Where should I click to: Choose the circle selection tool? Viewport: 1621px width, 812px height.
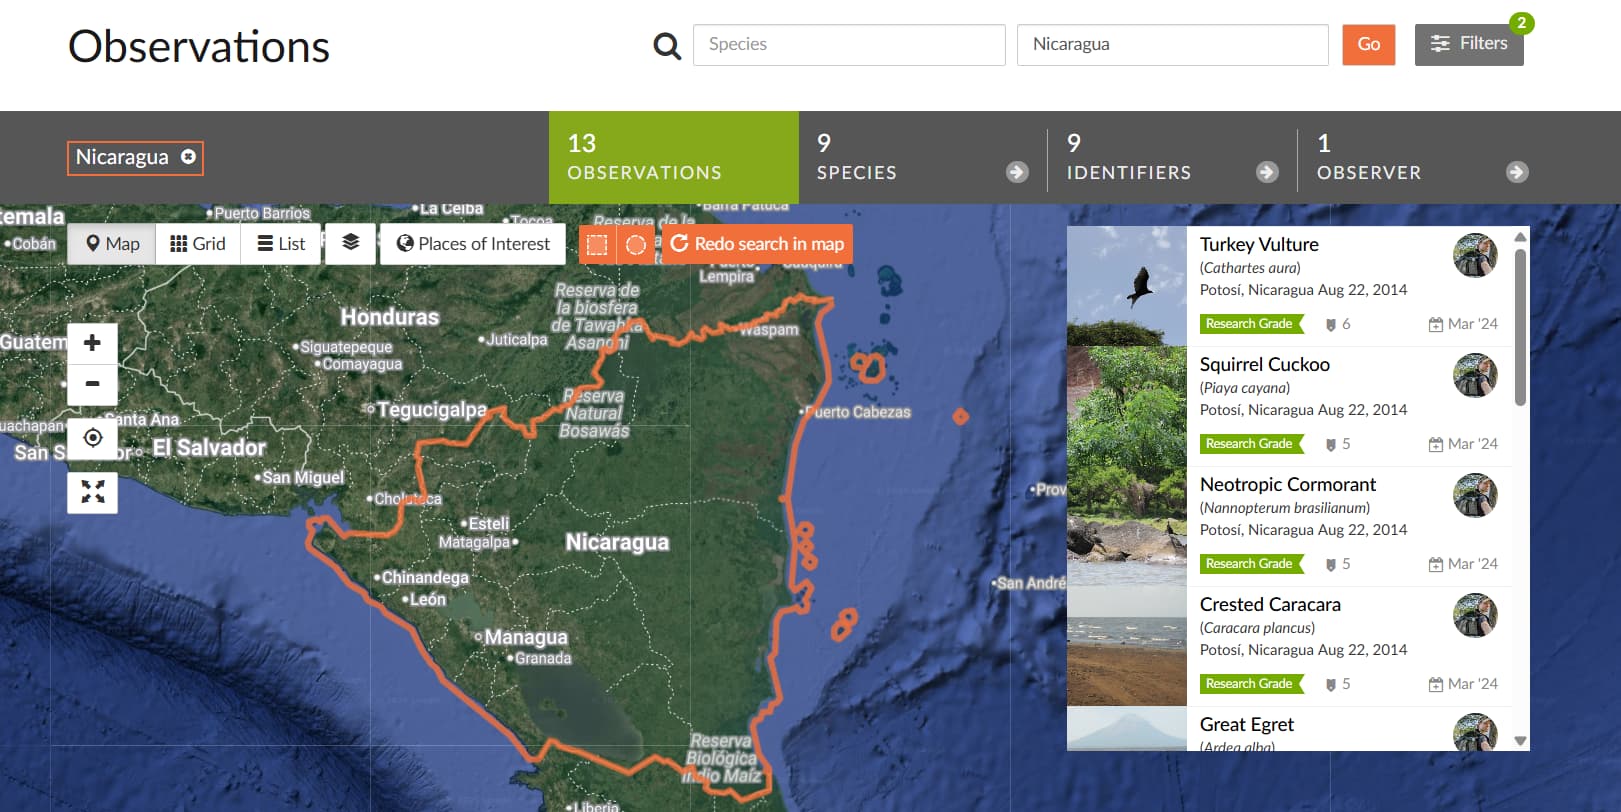click(635, 245)
